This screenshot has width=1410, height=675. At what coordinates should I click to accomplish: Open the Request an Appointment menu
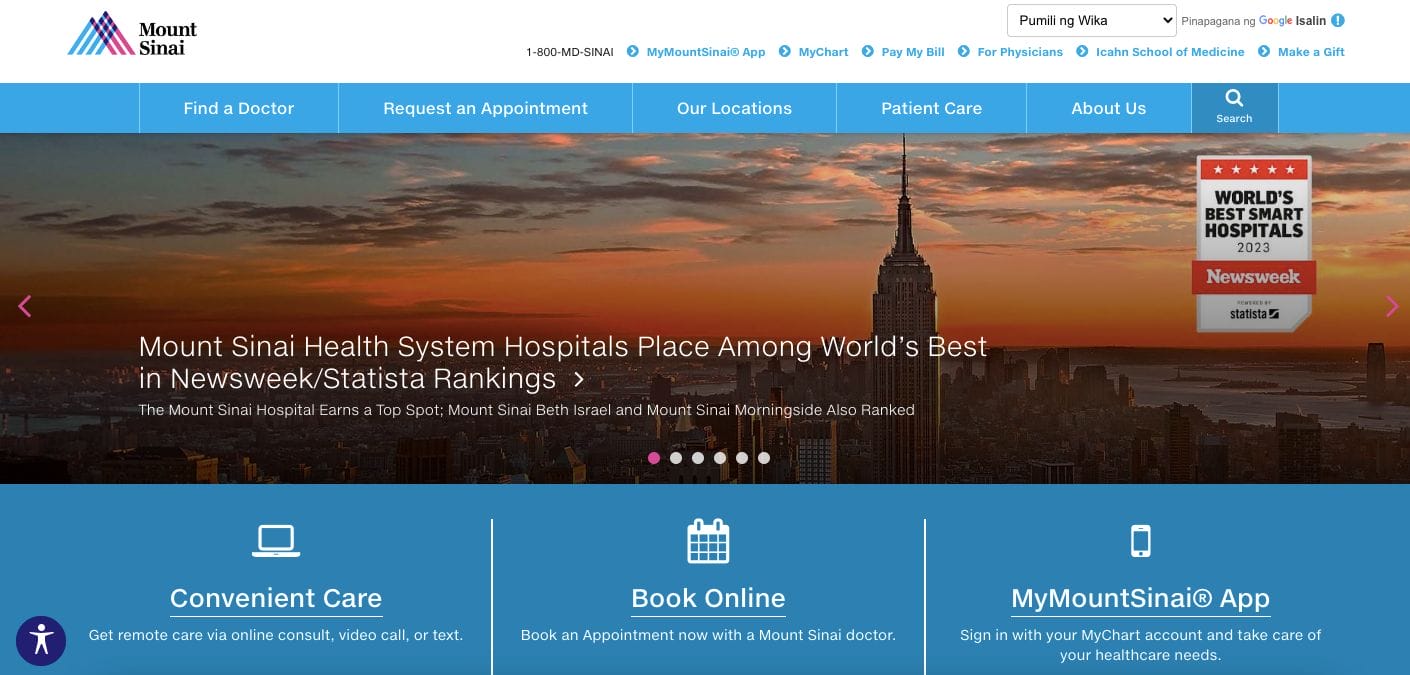(x=486, y=108)
